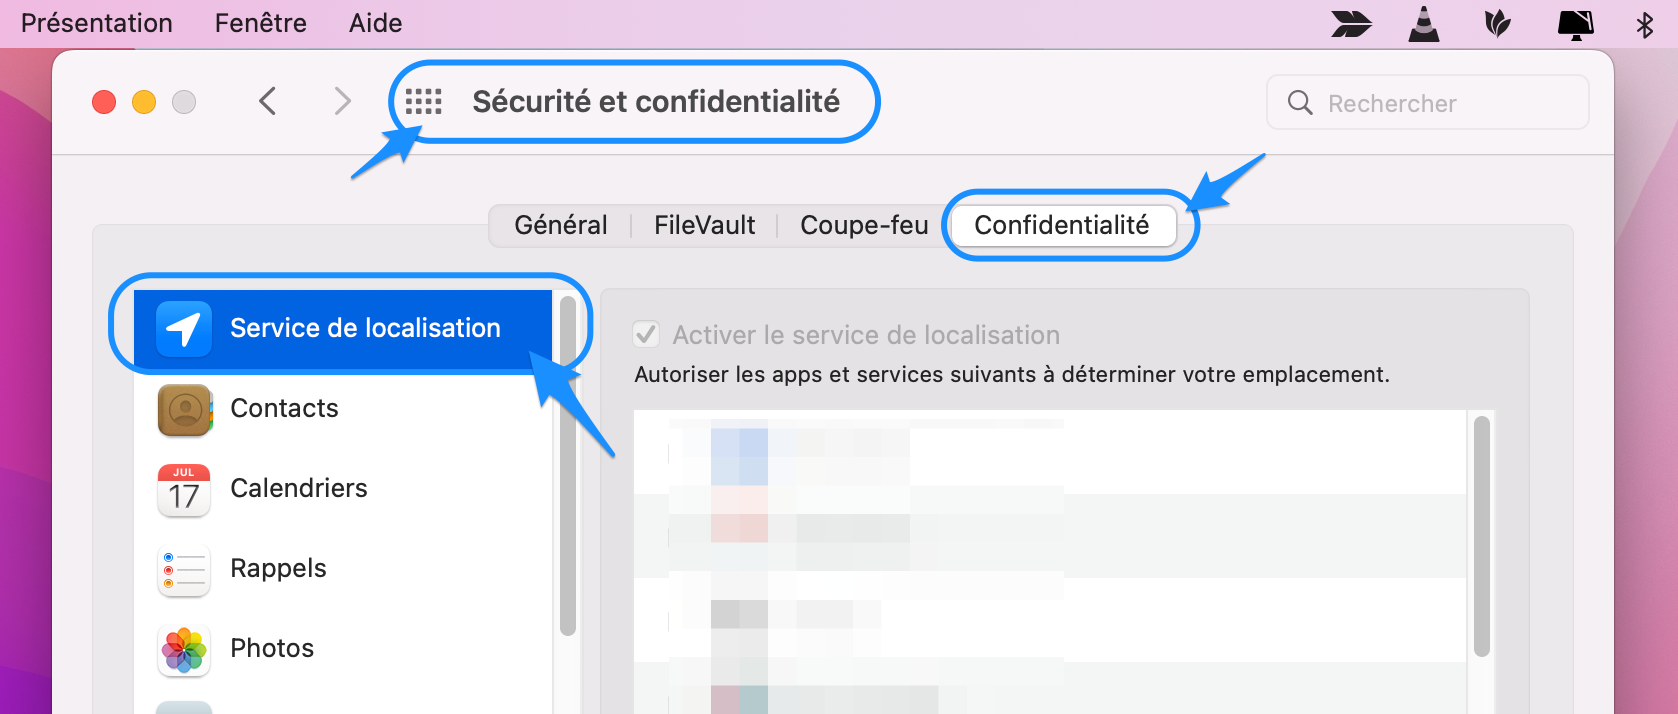Screen dimensions: 1678x714
Task: Open the Fenêtre menu
Action: [x=261, y=23]
